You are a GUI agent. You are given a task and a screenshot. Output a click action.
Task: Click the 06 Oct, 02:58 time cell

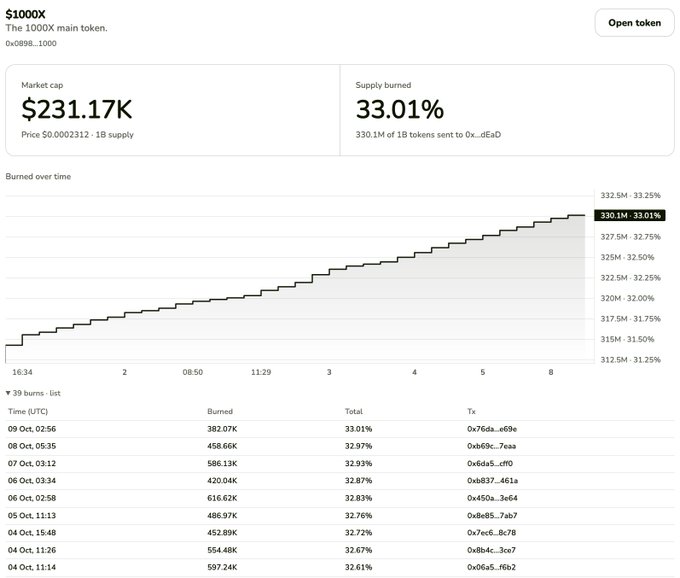32,498
